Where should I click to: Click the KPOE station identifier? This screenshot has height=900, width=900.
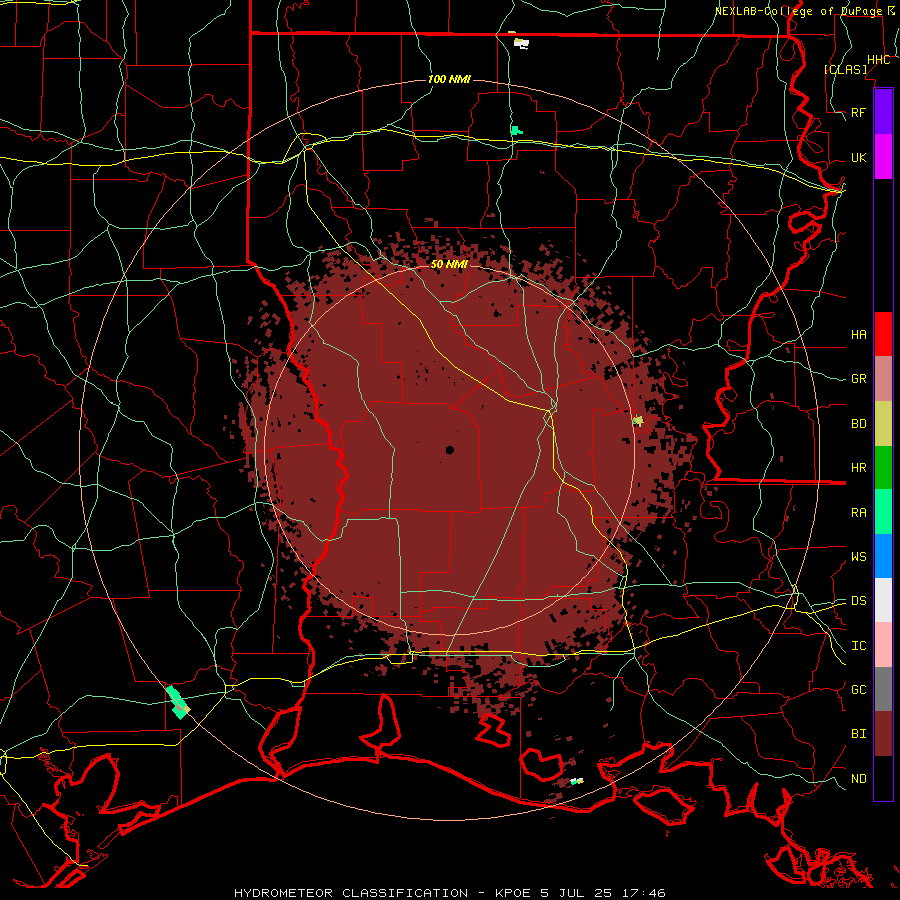(514, 893)
